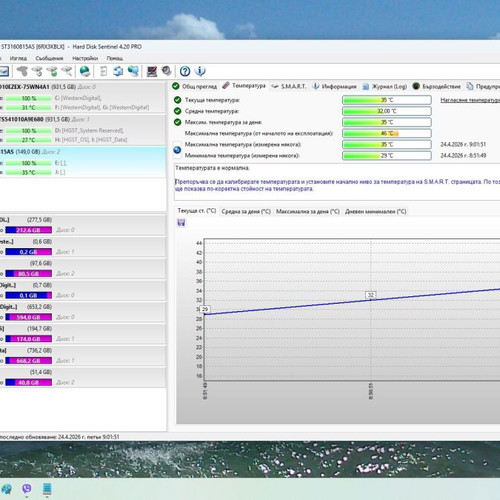The height and width of the screenshot is (500, 500).
Task: Open the Настройки menu
Action: (85, 58)
